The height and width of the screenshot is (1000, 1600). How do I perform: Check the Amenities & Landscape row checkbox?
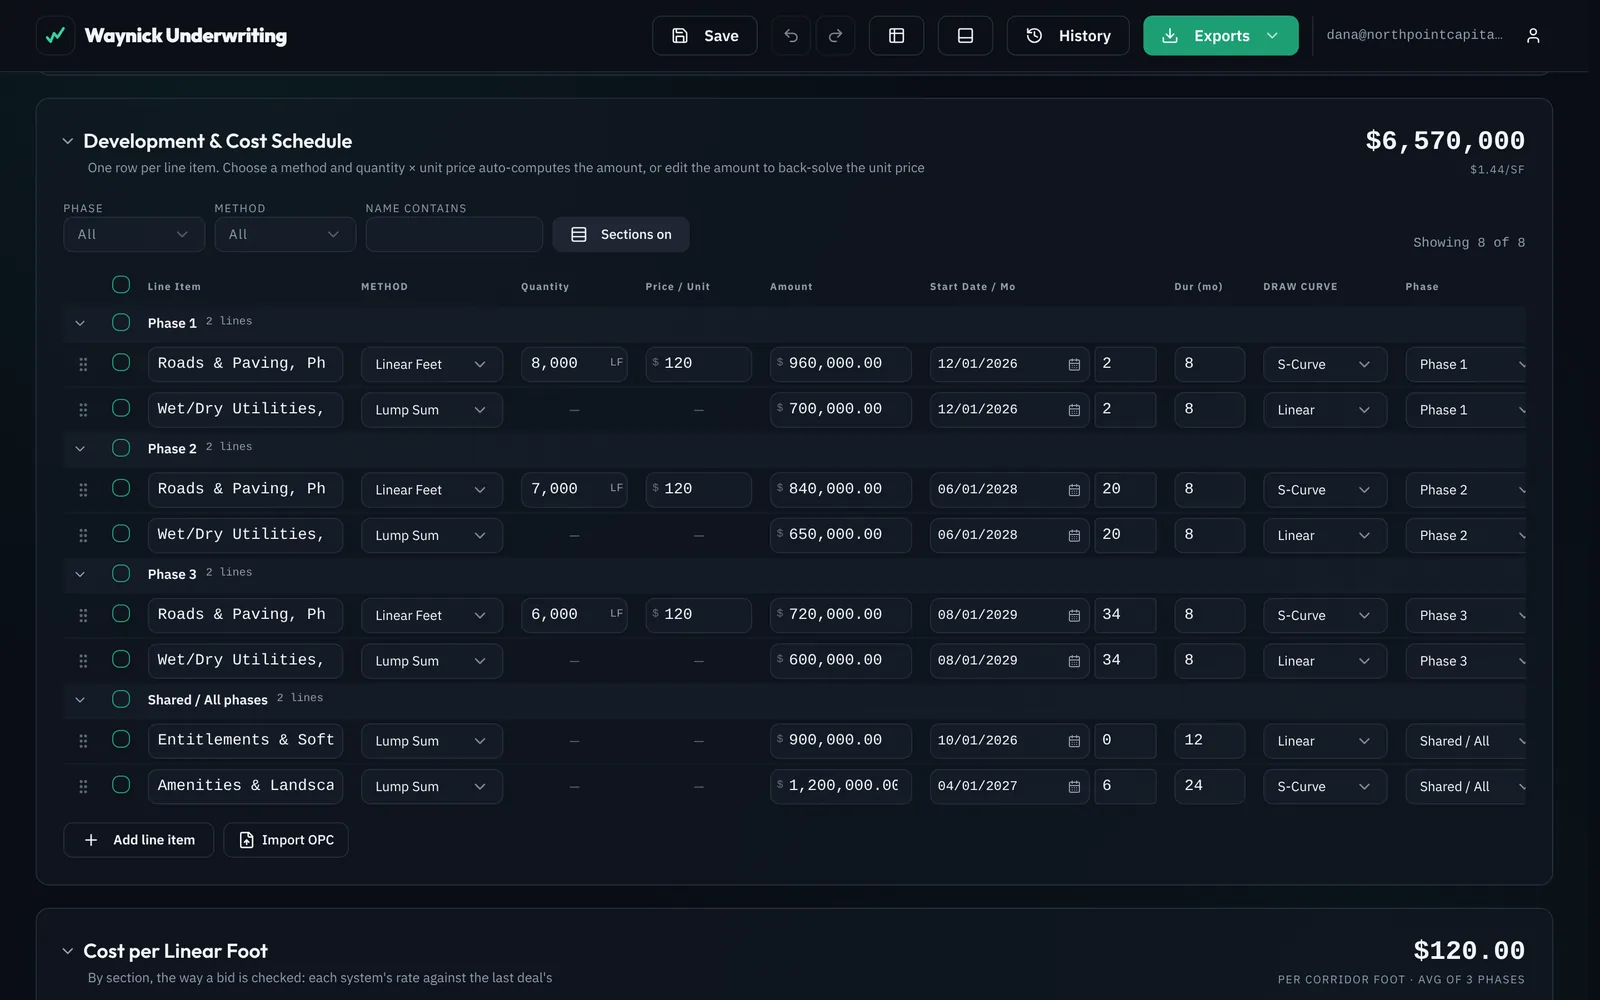tap(121, 785)
